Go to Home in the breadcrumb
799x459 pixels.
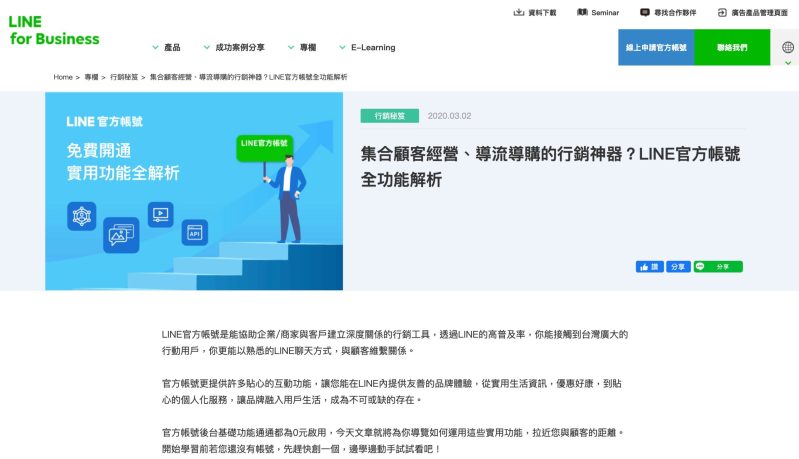tap(63, 77)
